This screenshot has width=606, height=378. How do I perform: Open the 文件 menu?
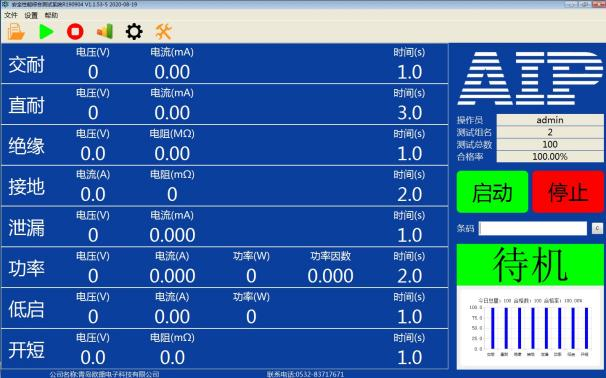[x=11, y=15]
